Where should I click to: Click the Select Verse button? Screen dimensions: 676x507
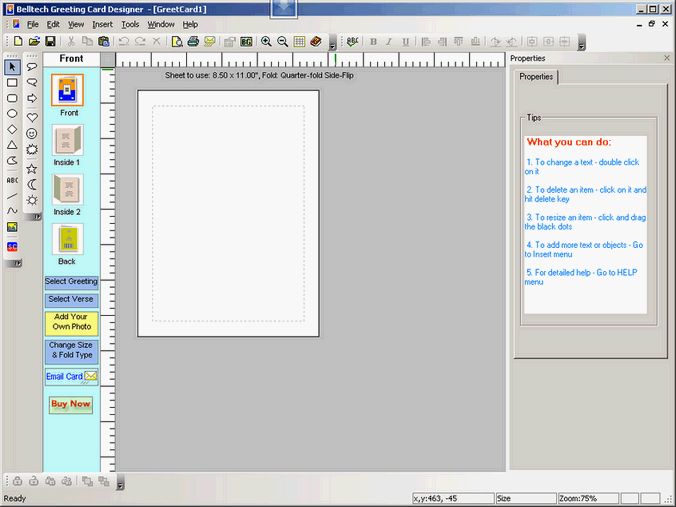click(72, 300)
